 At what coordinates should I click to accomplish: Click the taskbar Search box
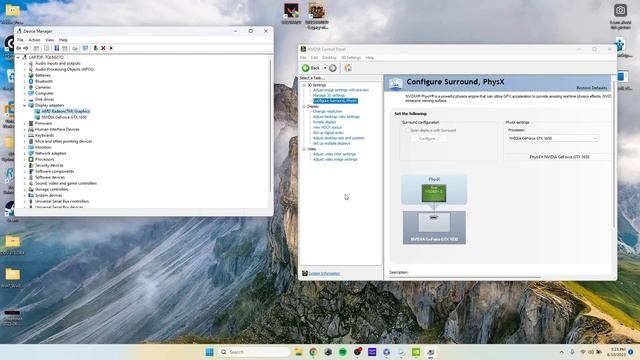tap(254, 352)
